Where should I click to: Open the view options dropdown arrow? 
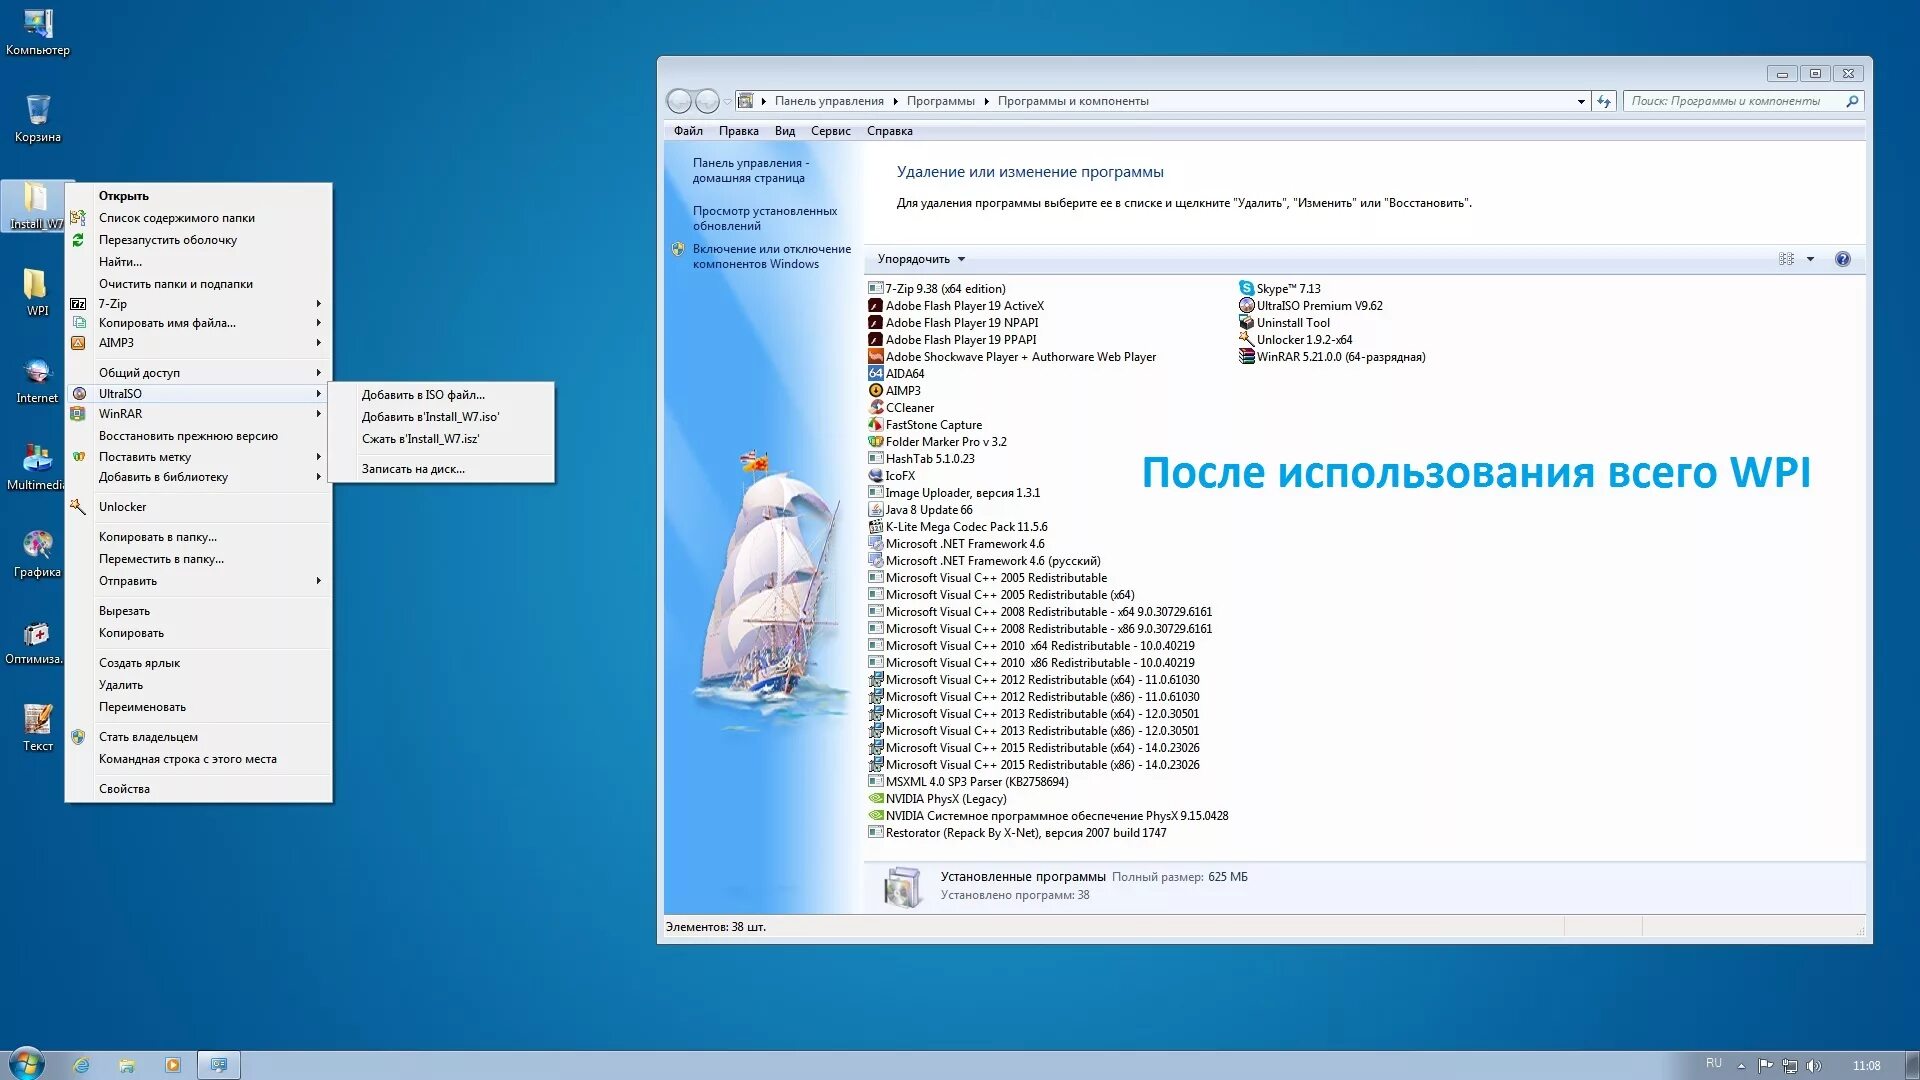coord(1810,259)
